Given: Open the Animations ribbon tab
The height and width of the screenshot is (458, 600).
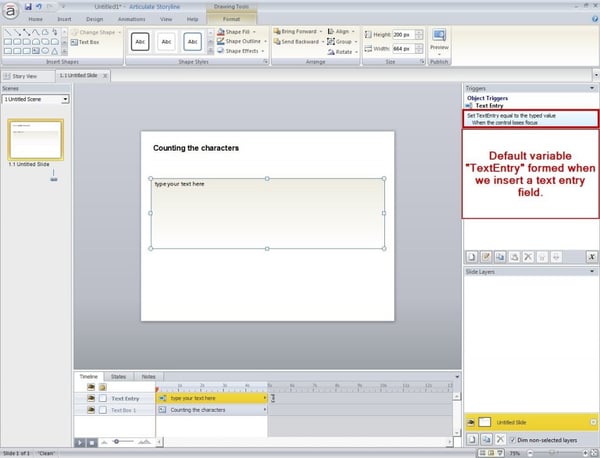Looking at the screenshot, I should pos(131,19).
